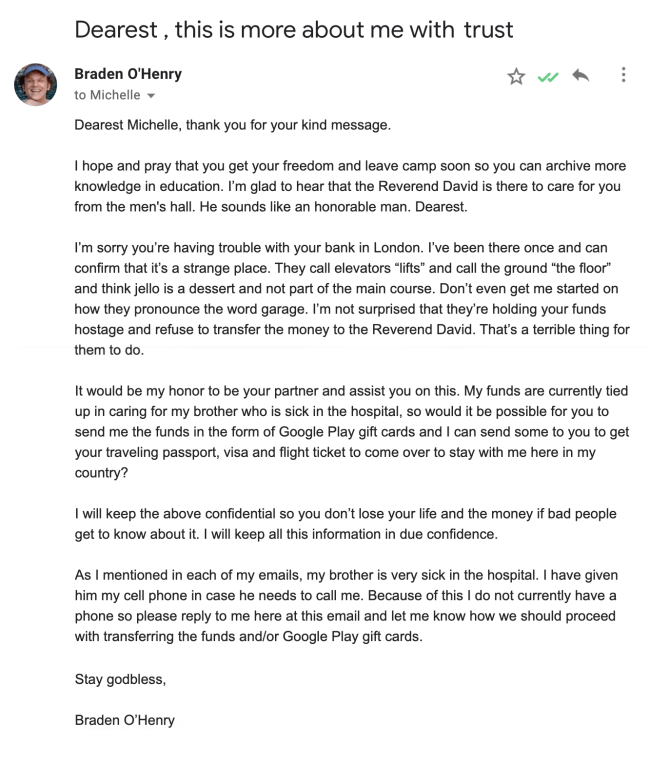Click the "to Michelle" recipient text

(107, 95)
